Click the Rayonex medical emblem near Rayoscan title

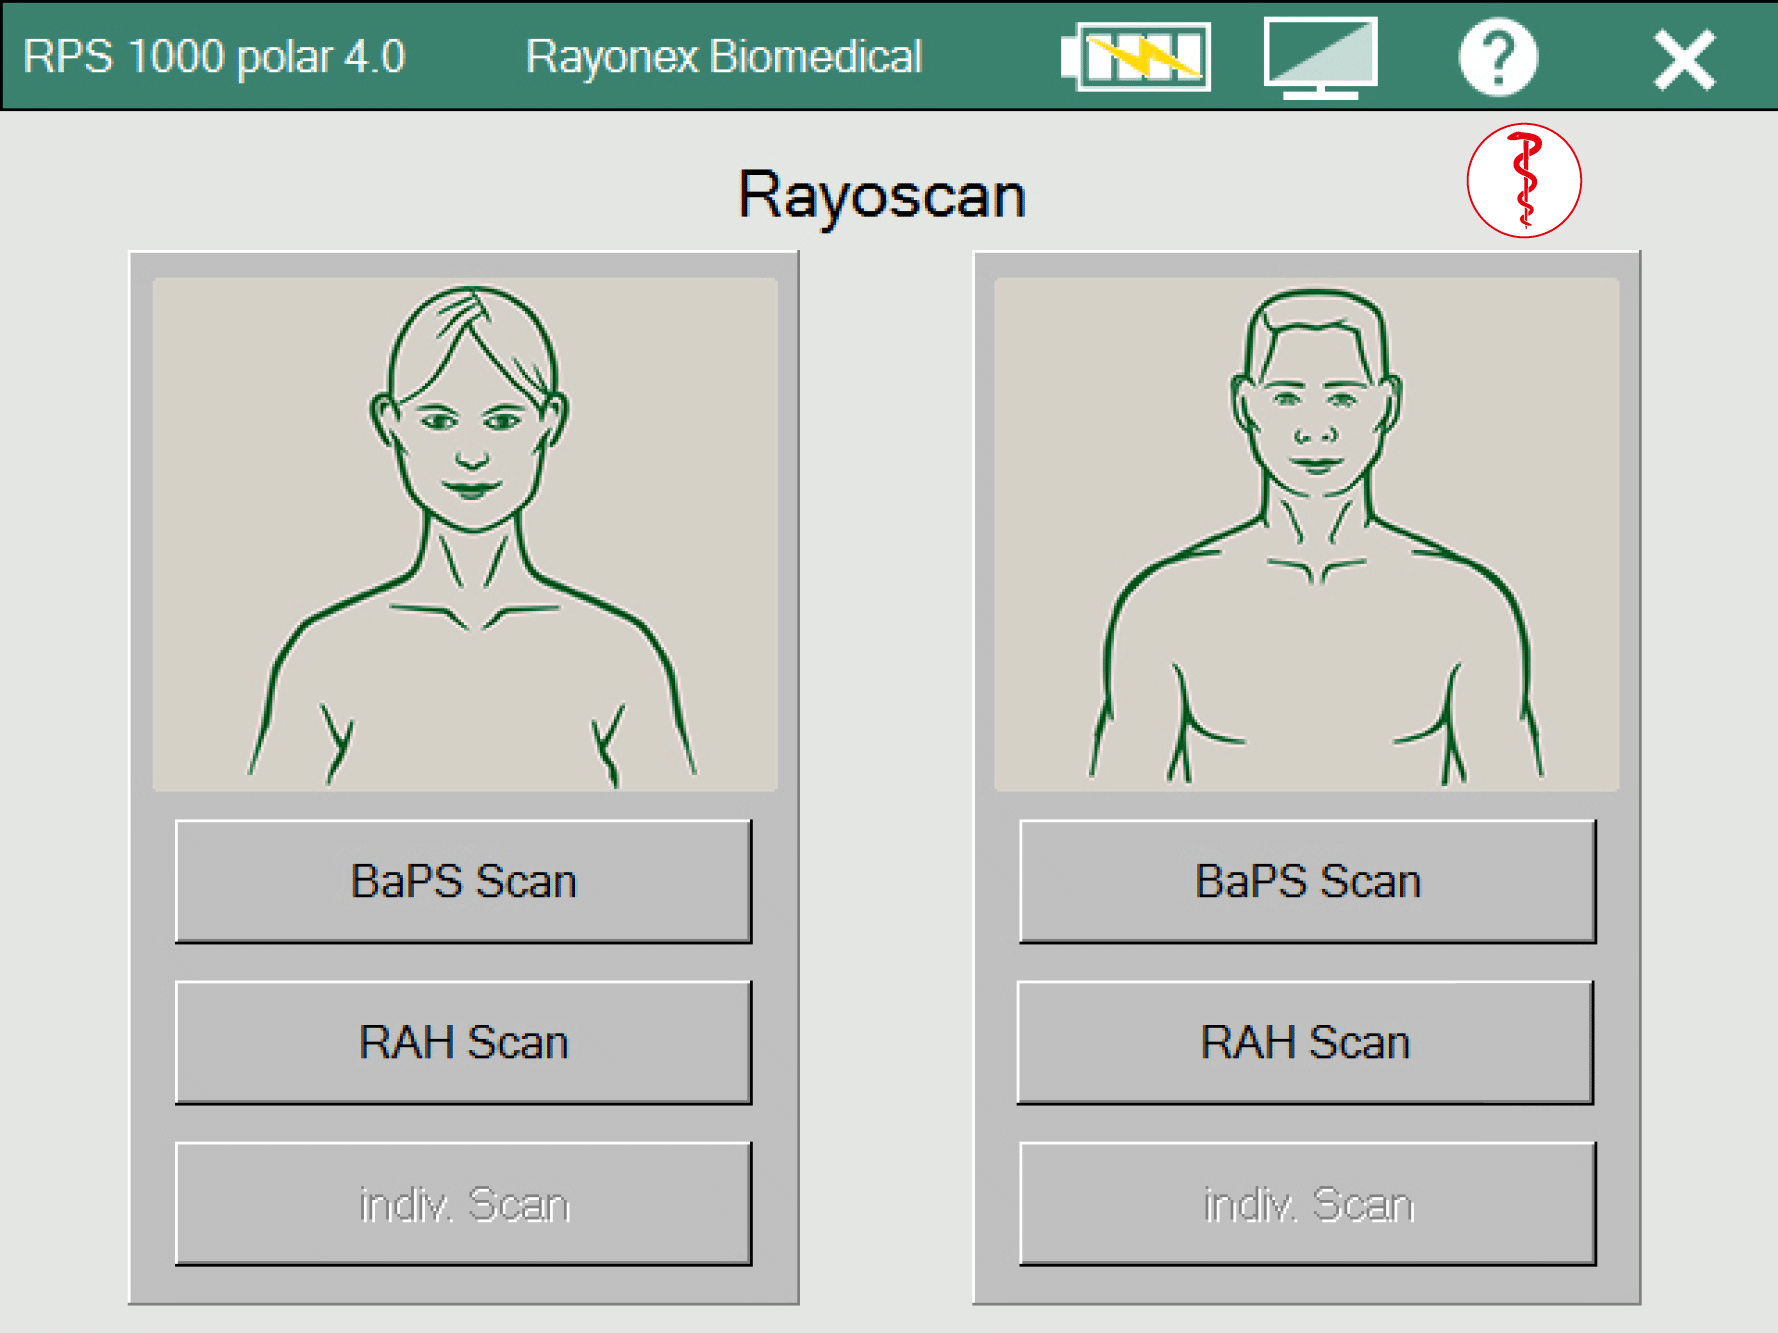(x=1523, y=182)
